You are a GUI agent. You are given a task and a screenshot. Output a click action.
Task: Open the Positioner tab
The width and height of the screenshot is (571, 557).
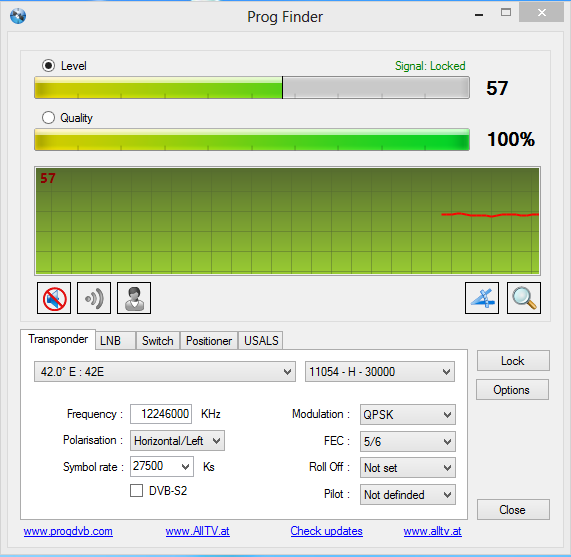[x=209, y=341]
